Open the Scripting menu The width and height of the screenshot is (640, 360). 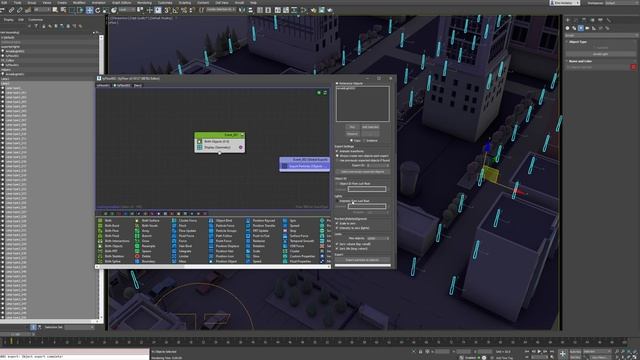click(184, 2)
